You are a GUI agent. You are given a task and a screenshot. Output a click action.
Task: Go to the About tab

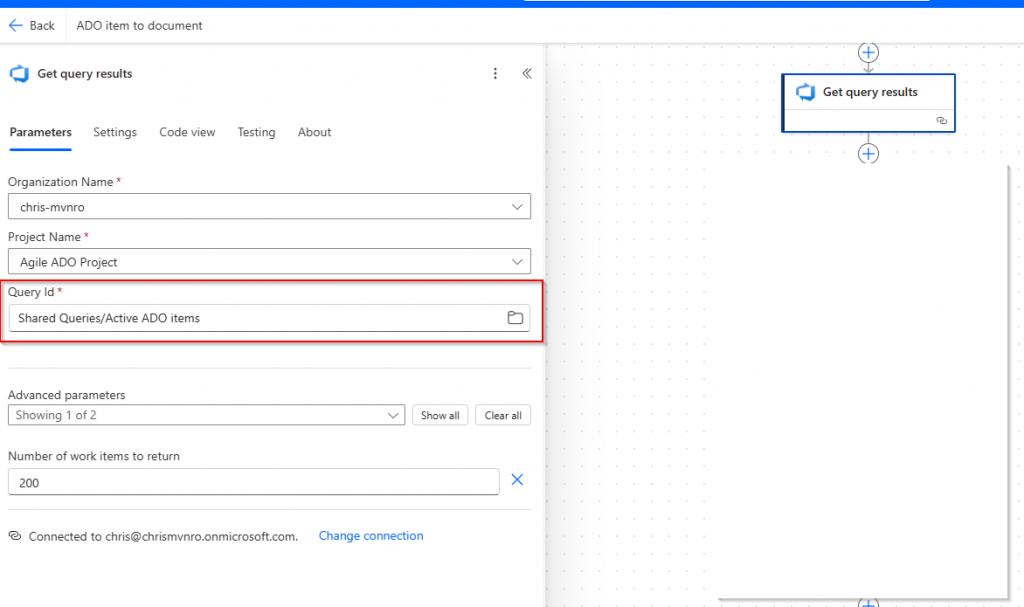(x=314, y=132)
